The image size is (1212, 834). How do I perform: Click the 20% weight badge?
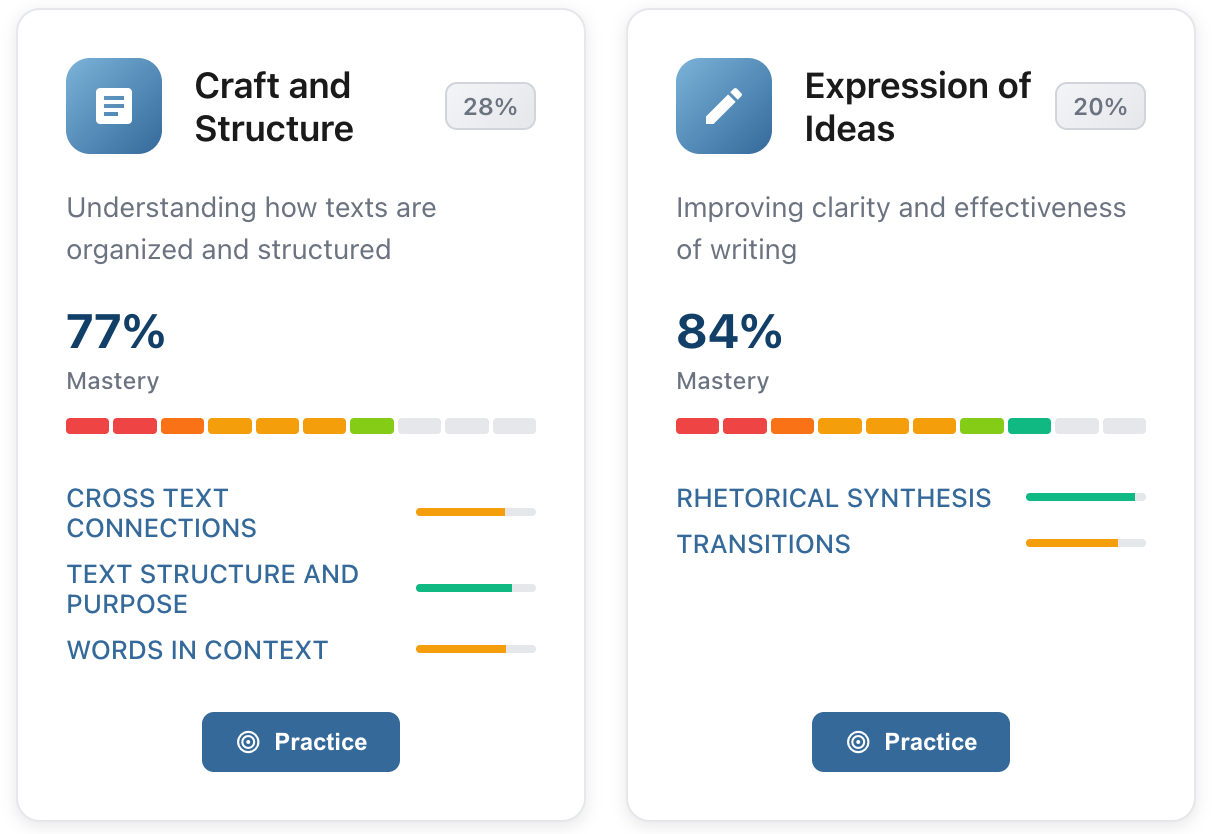click(x=1100, y=106)
